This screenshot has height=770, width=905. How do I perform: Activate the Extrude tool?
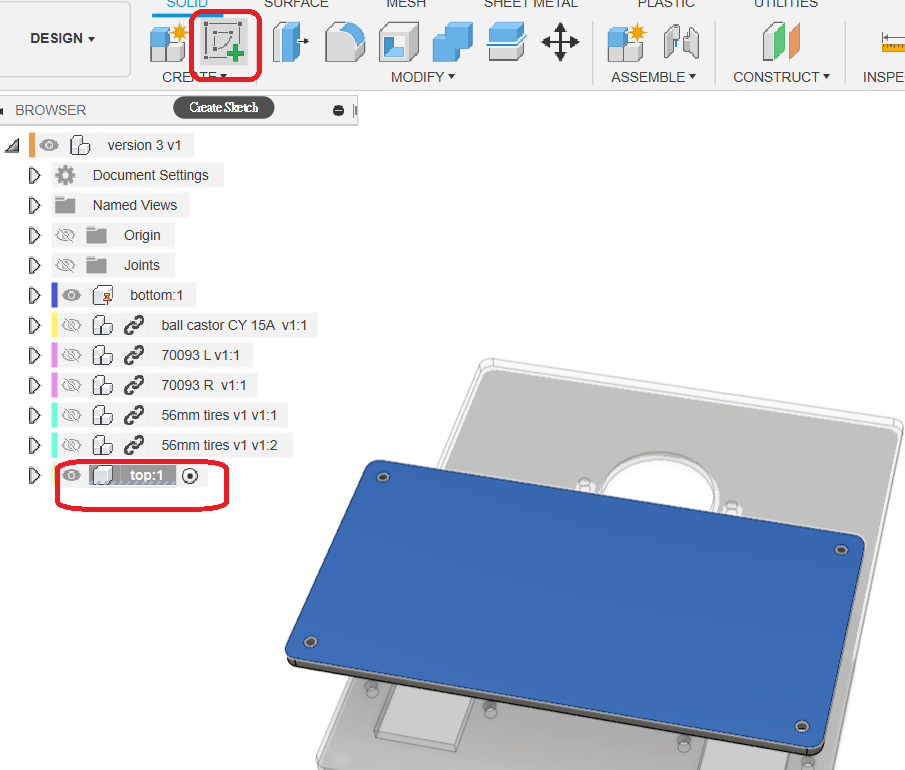point(289,44)
